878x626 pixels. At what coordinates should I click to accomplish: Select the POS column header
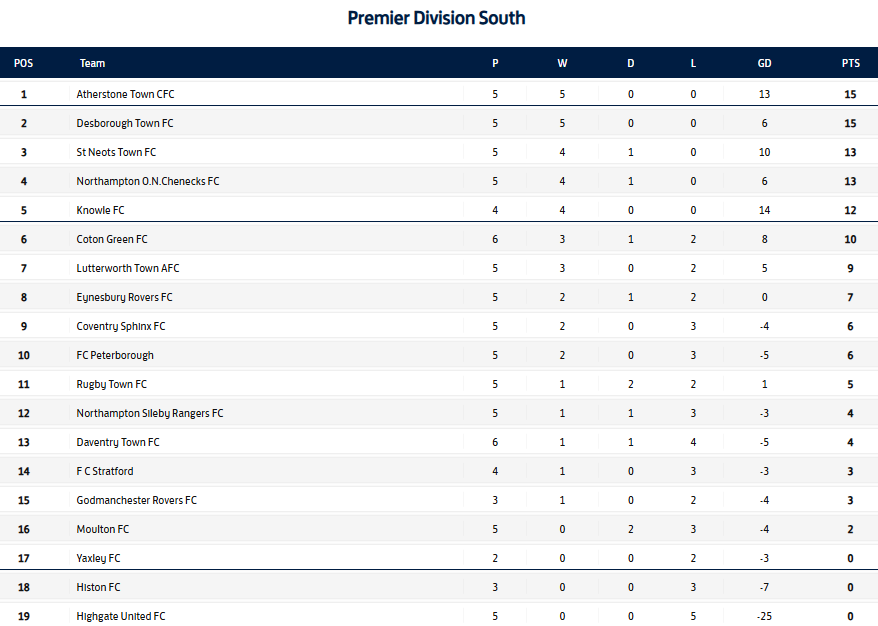[24, 63]
